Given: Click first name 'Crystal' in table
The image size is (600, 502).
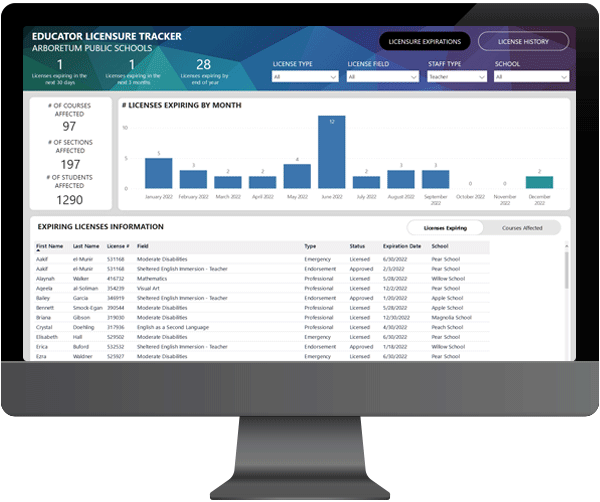Looking at the screenshot, I should (x=44, y=327).
